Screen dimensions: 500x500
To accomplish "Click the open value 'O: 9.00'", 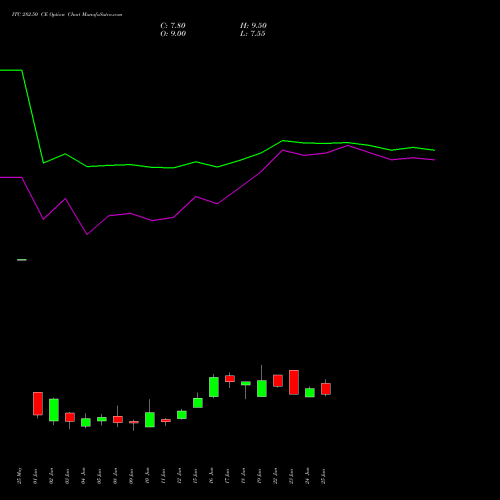I will tap(173, 34).
